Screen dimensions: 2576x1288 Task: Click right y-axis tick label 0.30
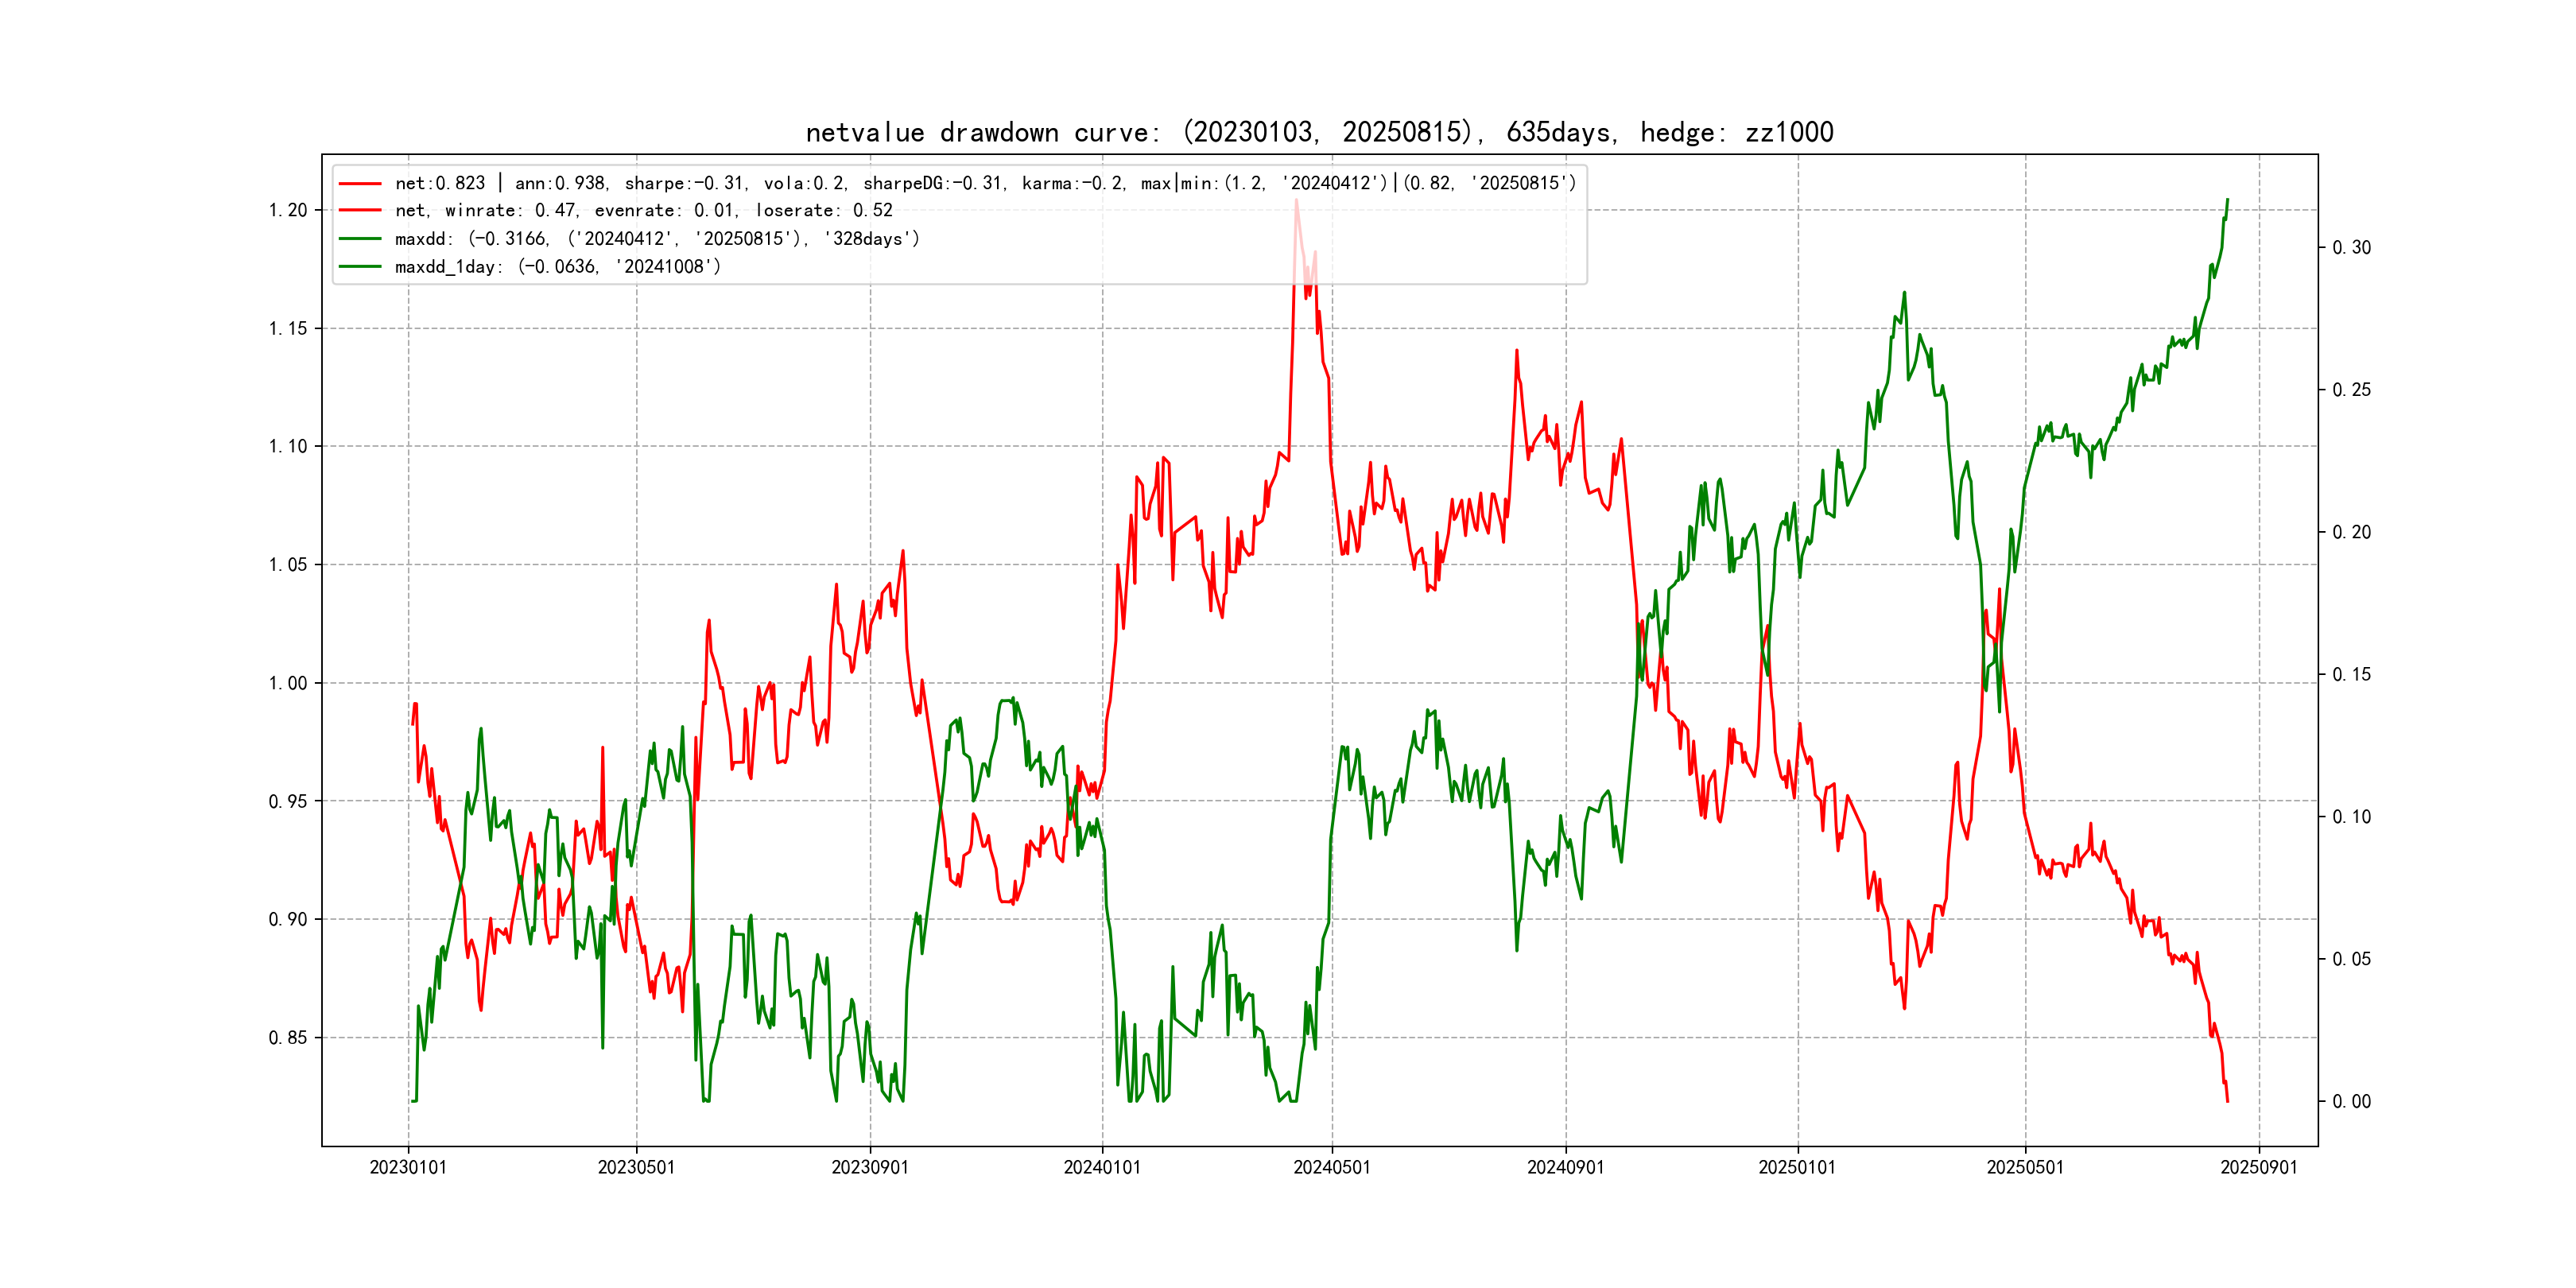click(x=2351, y=248)
